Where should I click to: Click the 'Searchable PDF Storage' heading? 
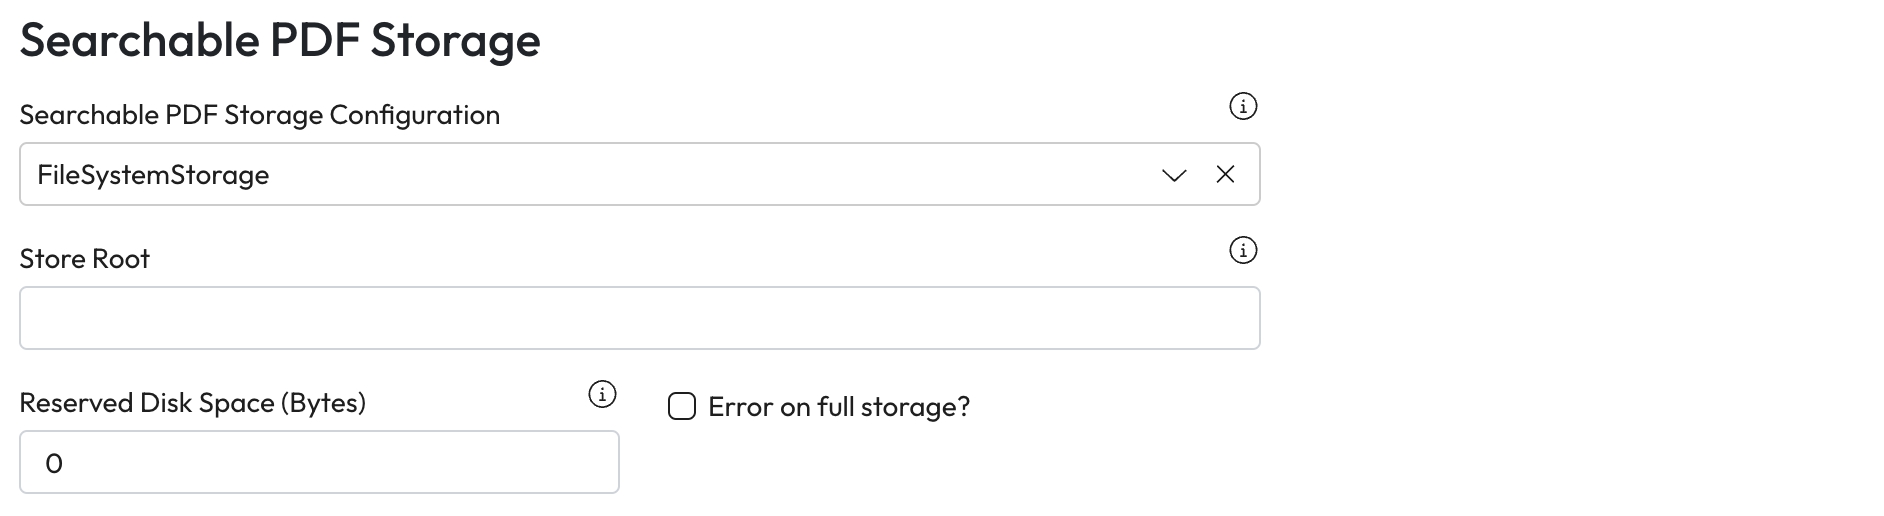[x=280, y=41]
